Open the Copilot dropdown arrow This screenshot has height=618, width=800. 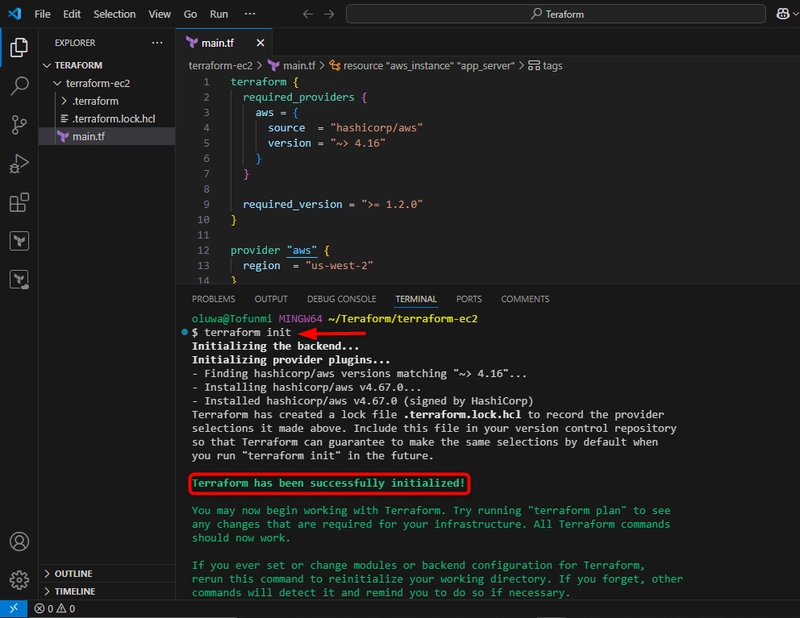coord(795,14)
